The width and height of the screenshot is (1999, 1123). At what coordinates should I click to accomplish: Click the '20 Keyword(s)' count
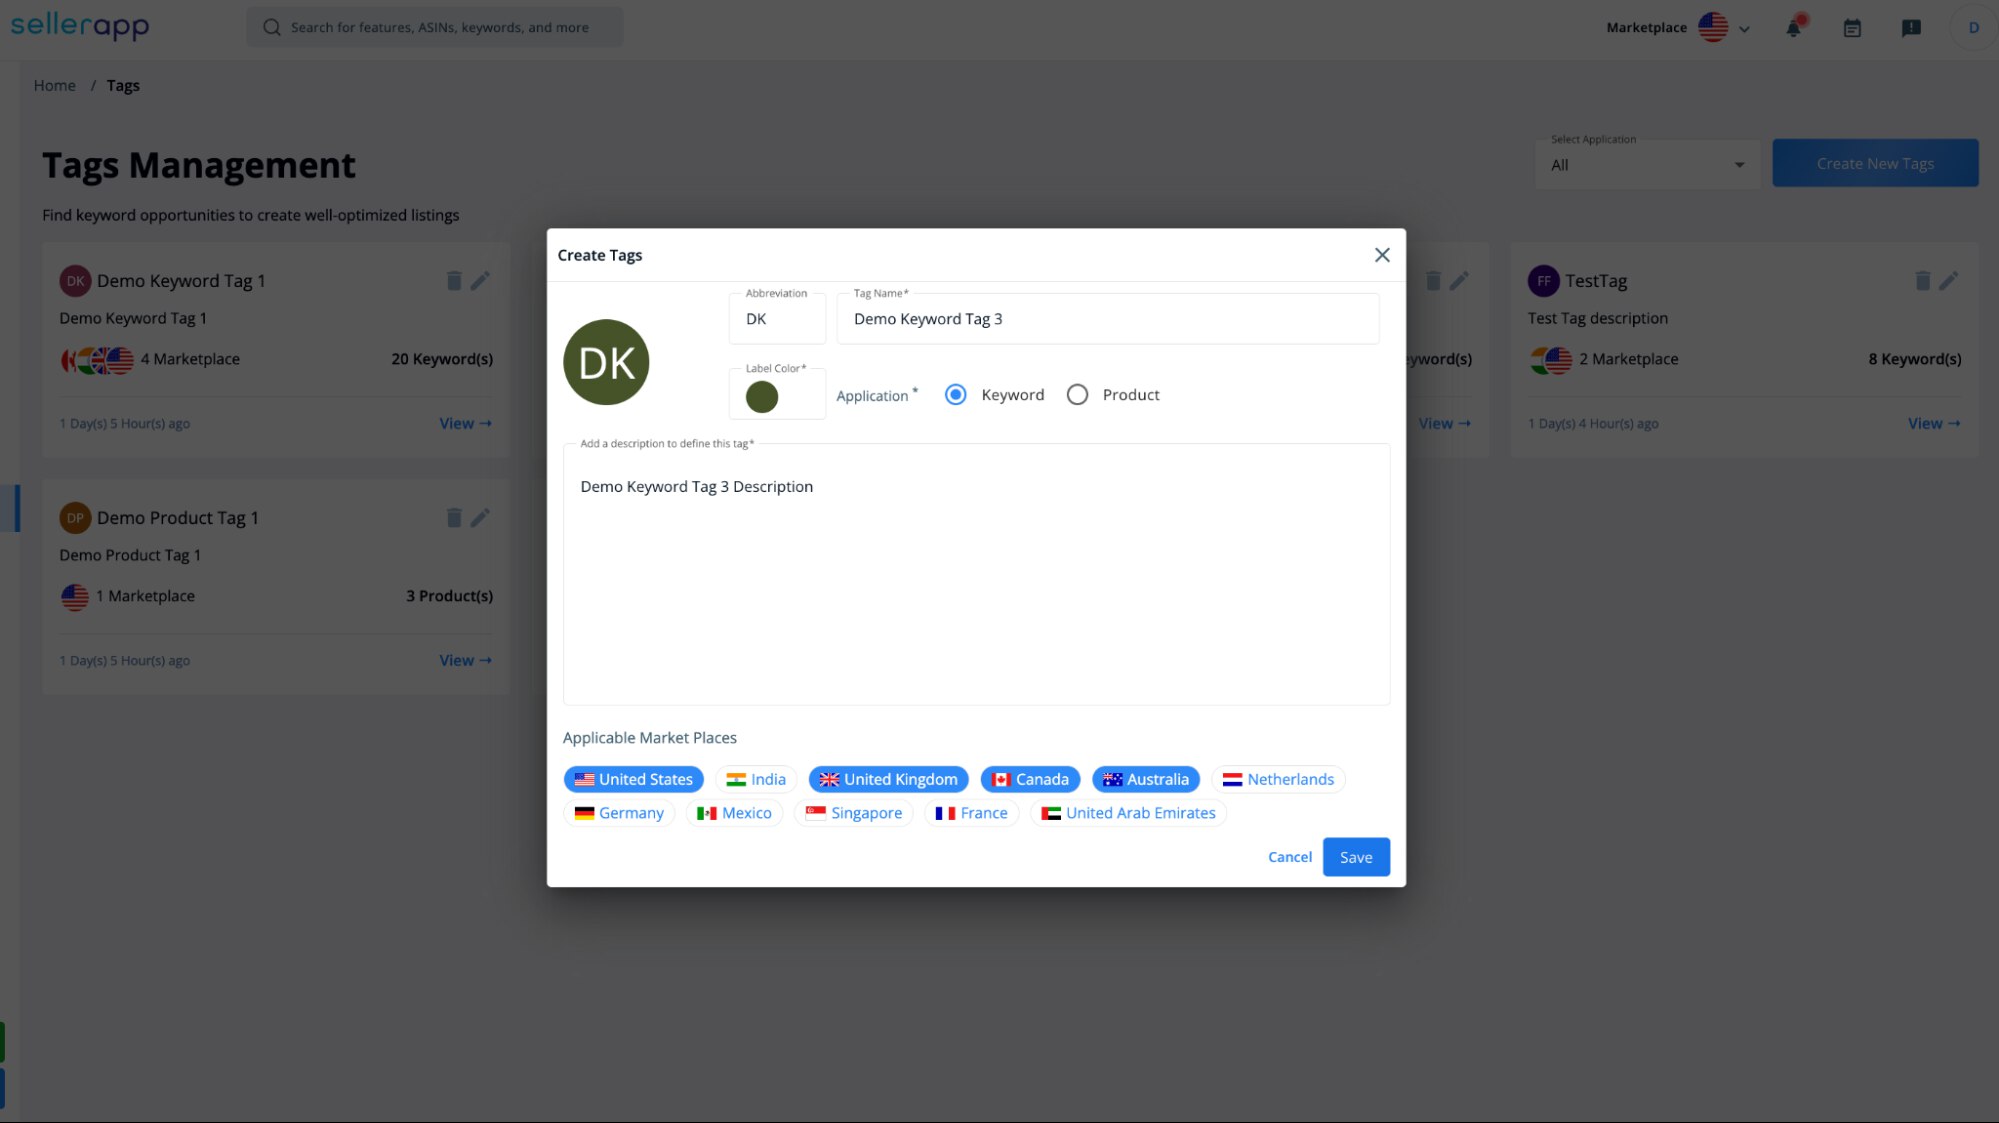point(442,359)
